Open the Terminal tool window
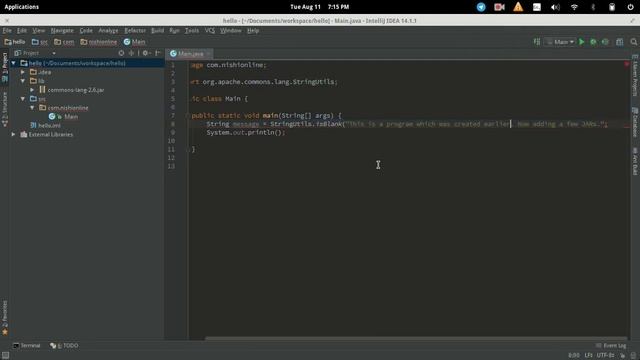The height and width of the screenshot is (360, 640). [x=27, y=346]
